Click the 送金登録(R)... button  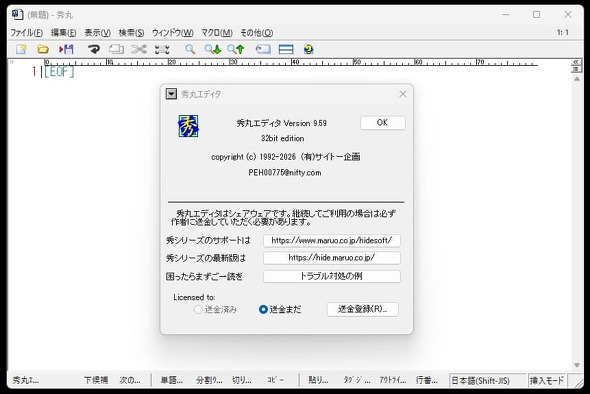click(363, 309)
